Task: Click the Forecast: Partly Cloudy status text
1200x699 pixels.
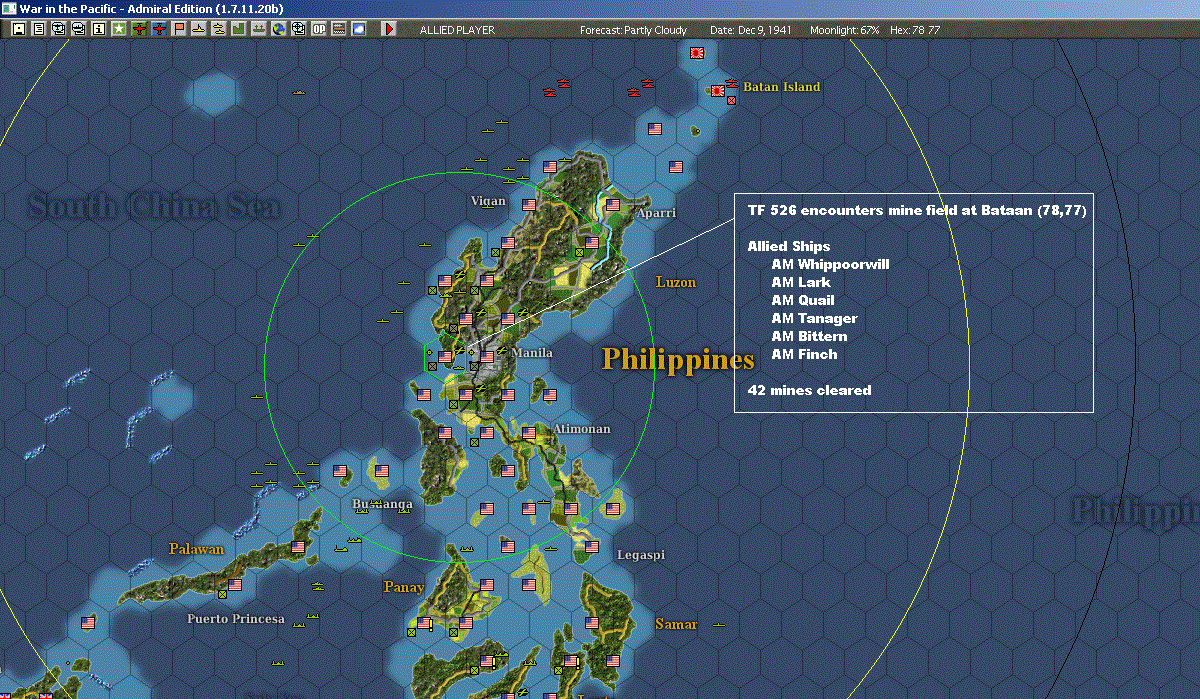Action: (x=633, y=30)
